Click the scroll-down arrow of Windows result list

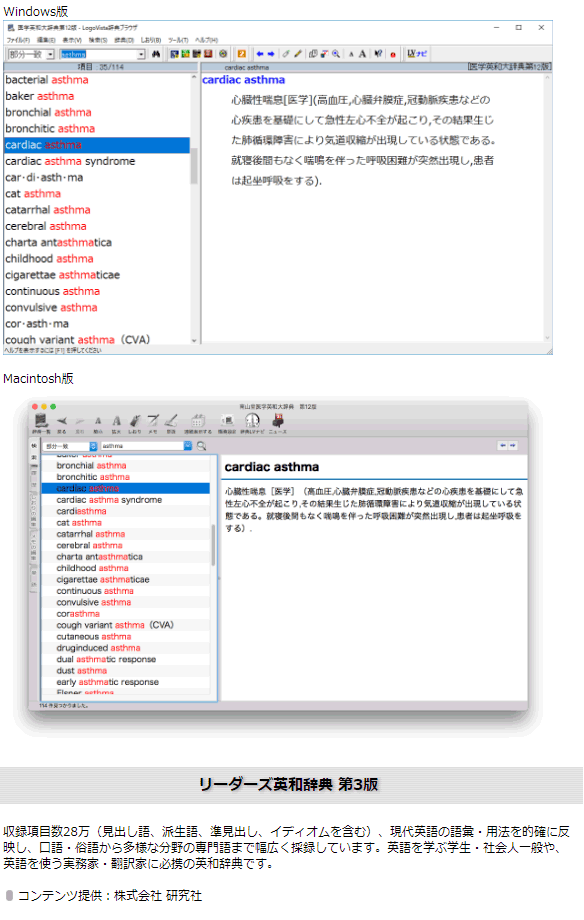(x=194, y=340)
